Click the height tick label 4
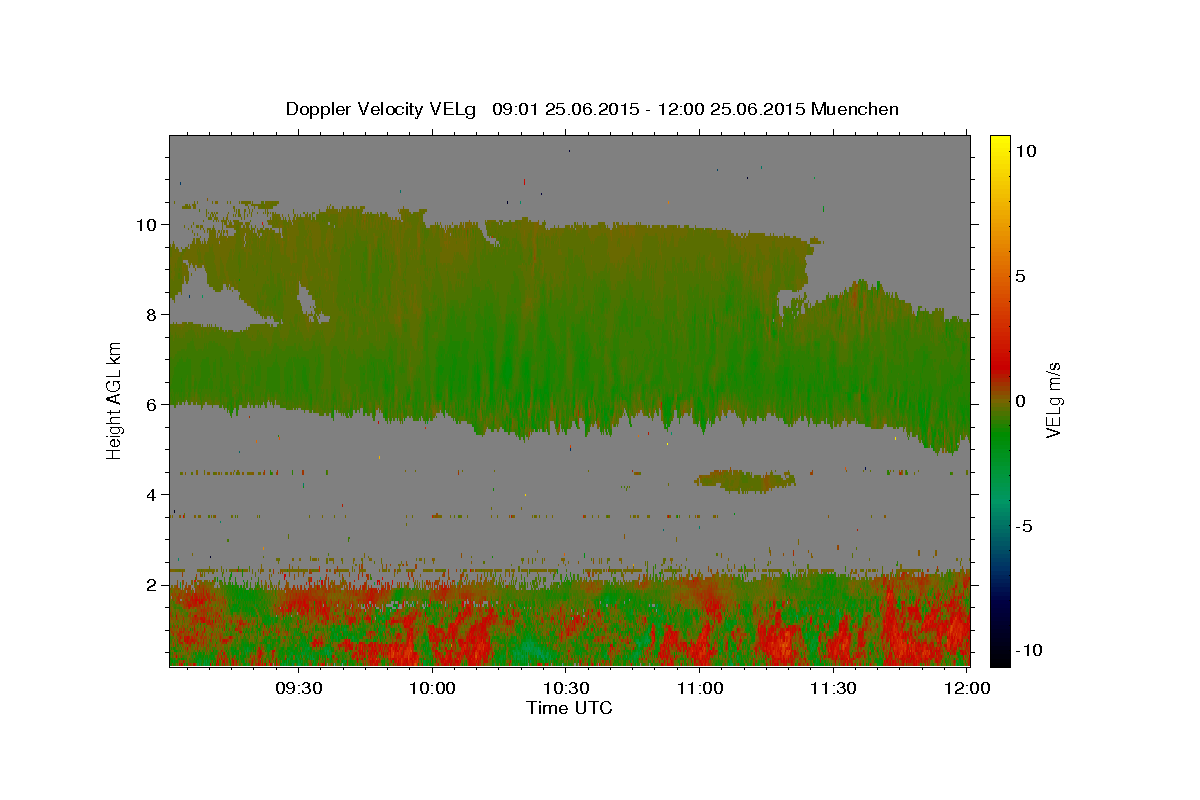Image resolution: width=1200 pixels, height=800 pixels. 152,494
